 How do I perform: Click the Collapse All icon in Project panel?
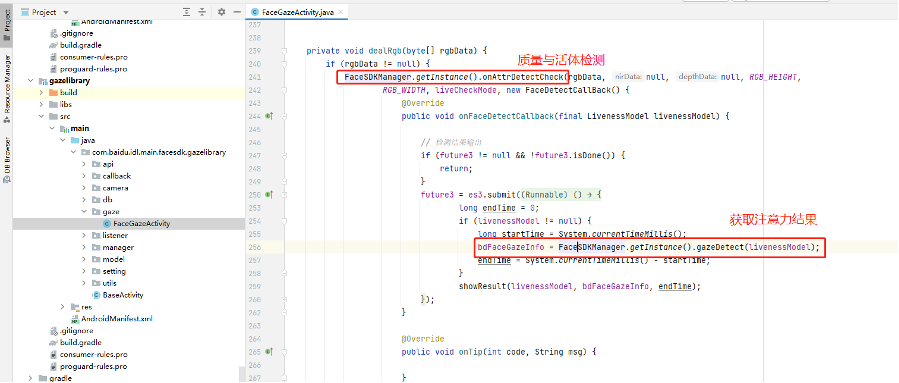(202, 12)
